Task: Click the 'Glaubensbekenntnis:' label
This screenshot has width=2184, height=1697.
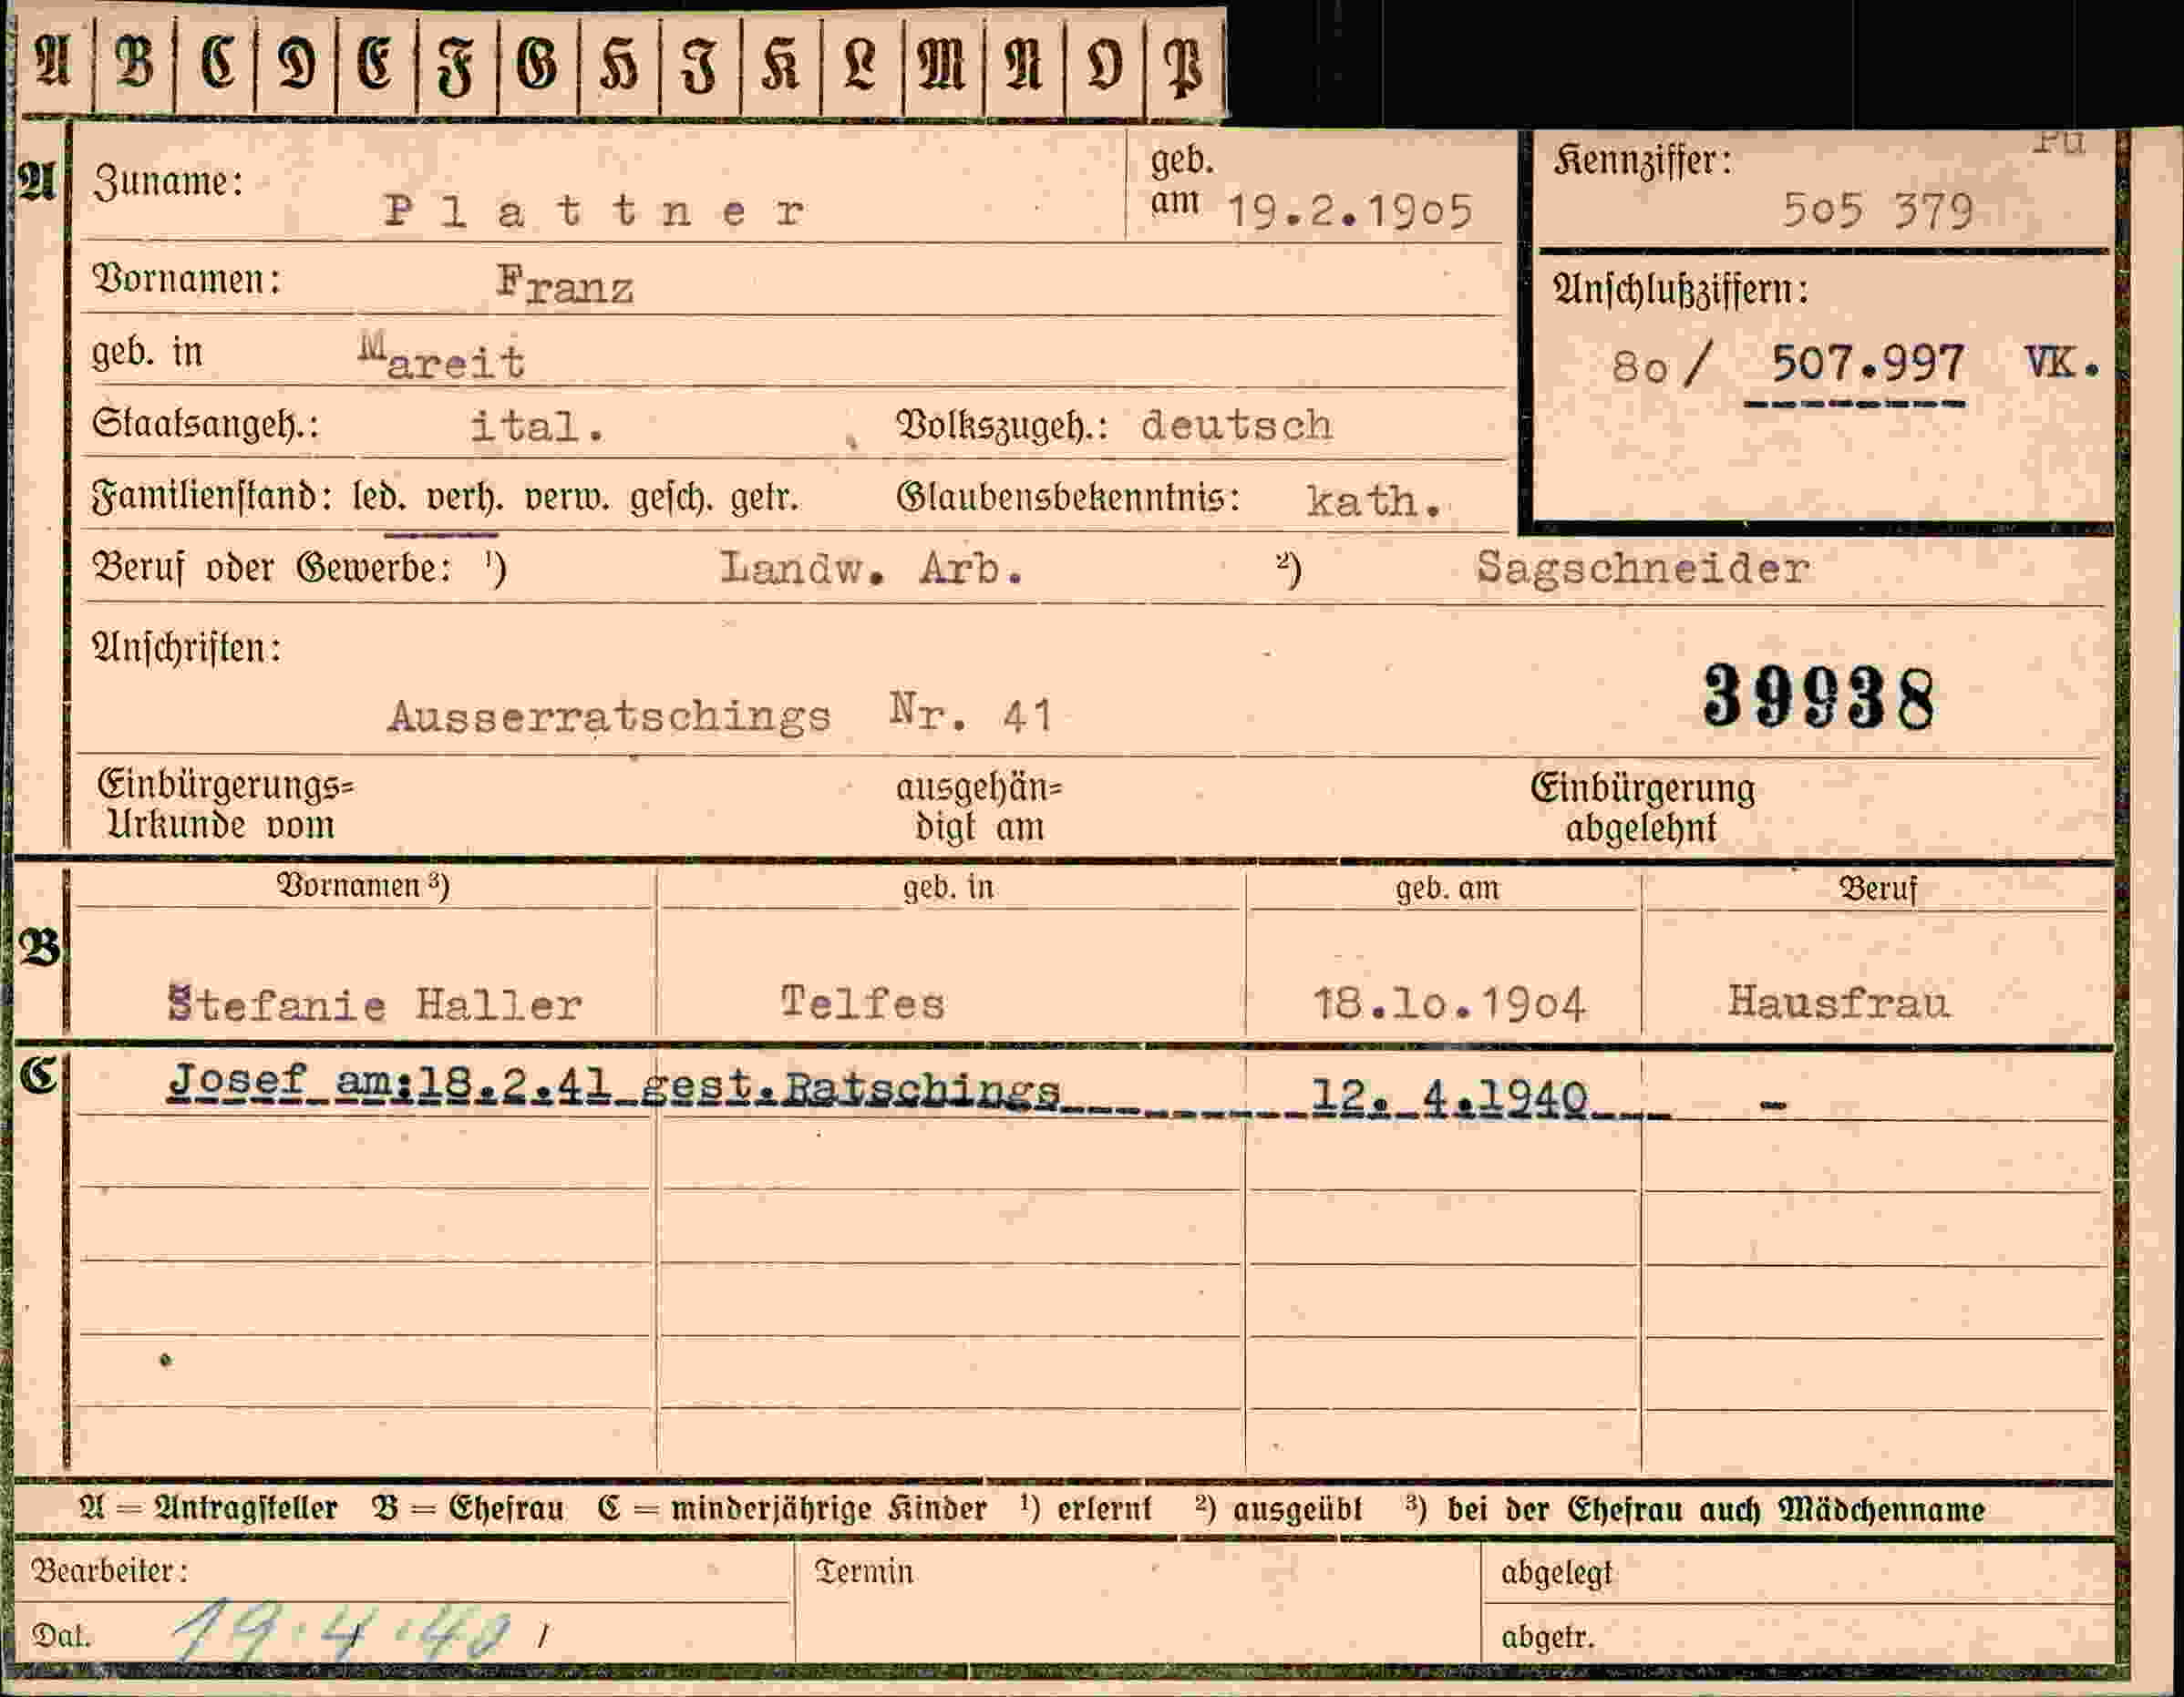Action: pyautogui.click(x=1068, y=497)
